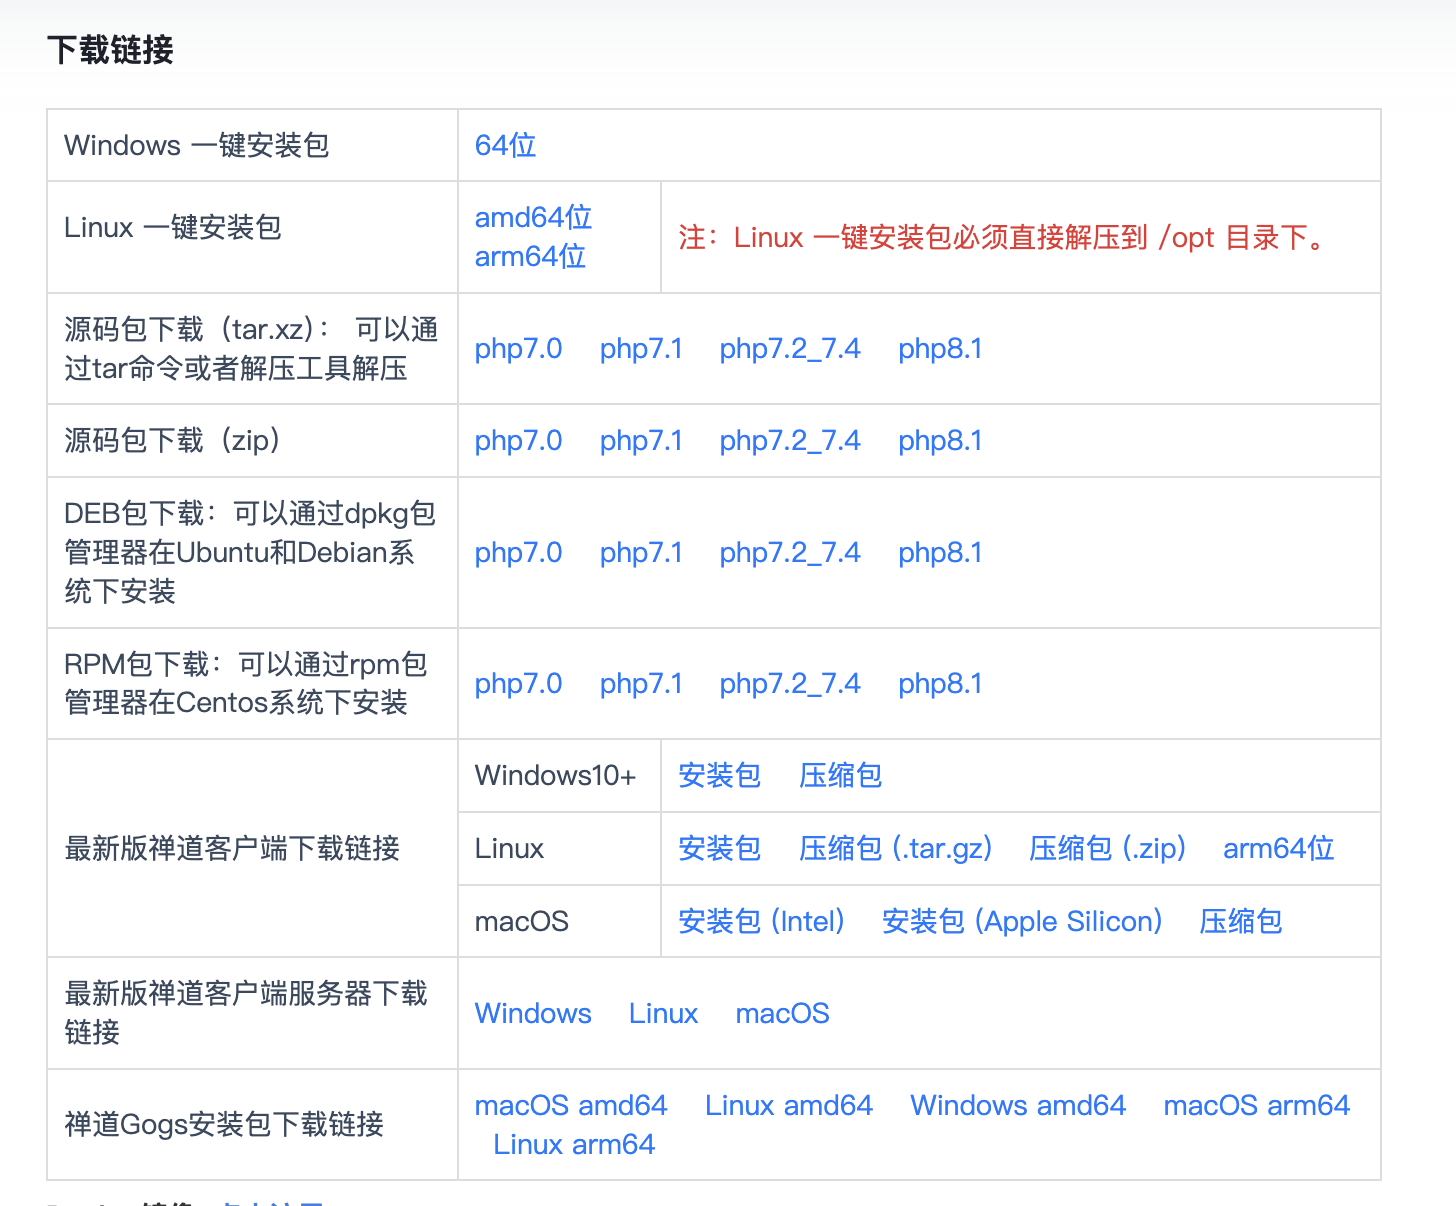Download the Linux amd64位 package

(x=533, y=217)
